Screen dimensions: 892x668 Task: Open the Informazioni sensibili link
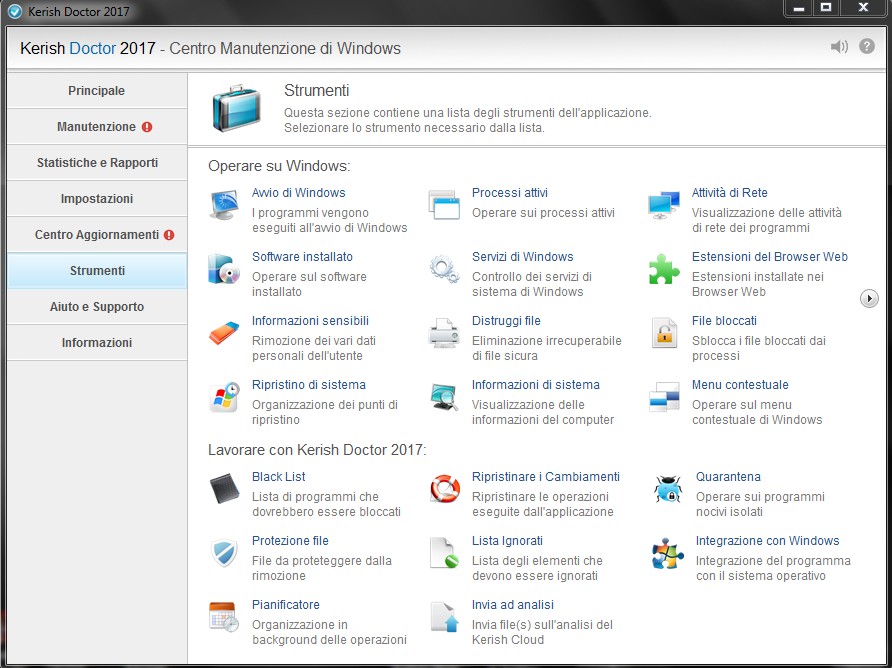tap(310, 321)
